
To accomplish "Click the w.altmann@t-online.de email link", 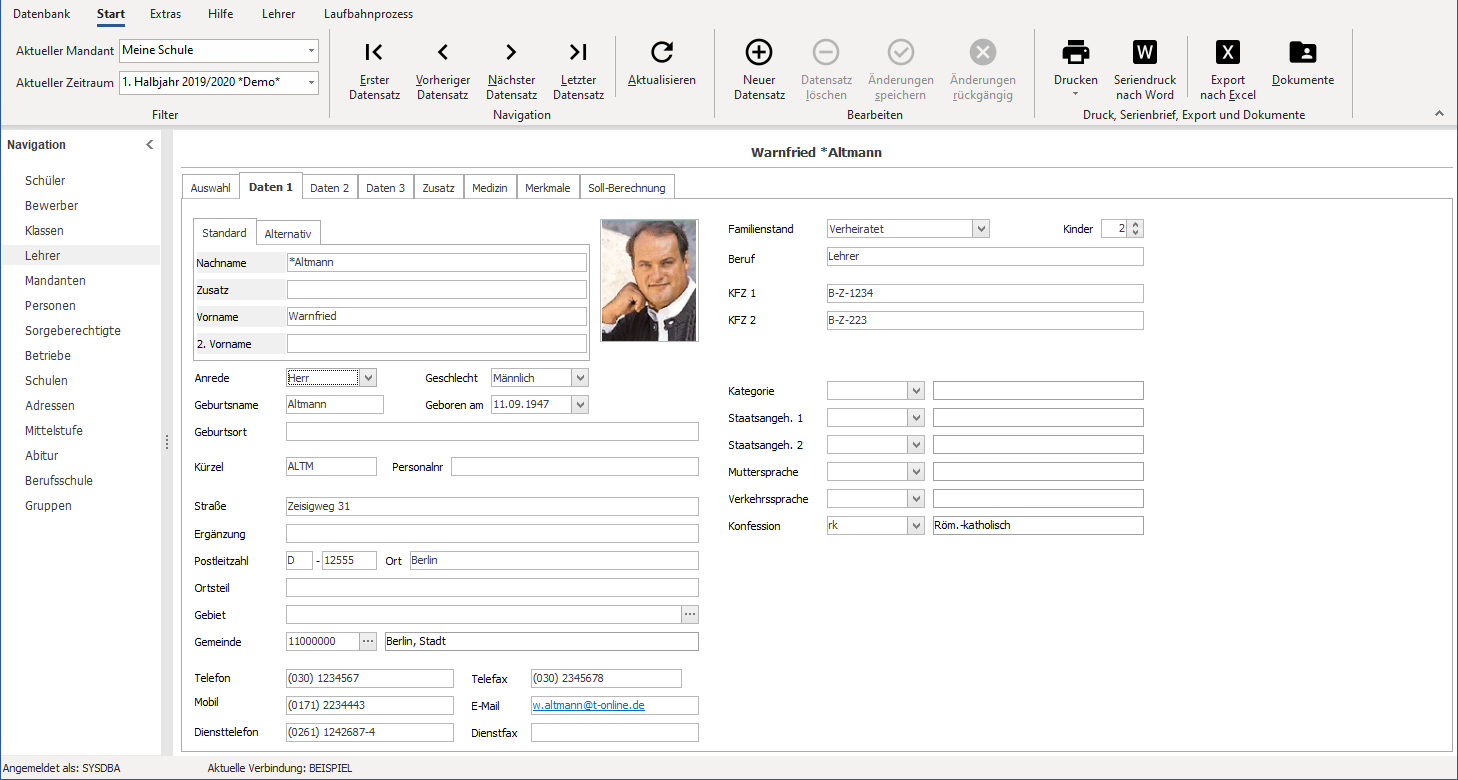I will click(588, 705).
